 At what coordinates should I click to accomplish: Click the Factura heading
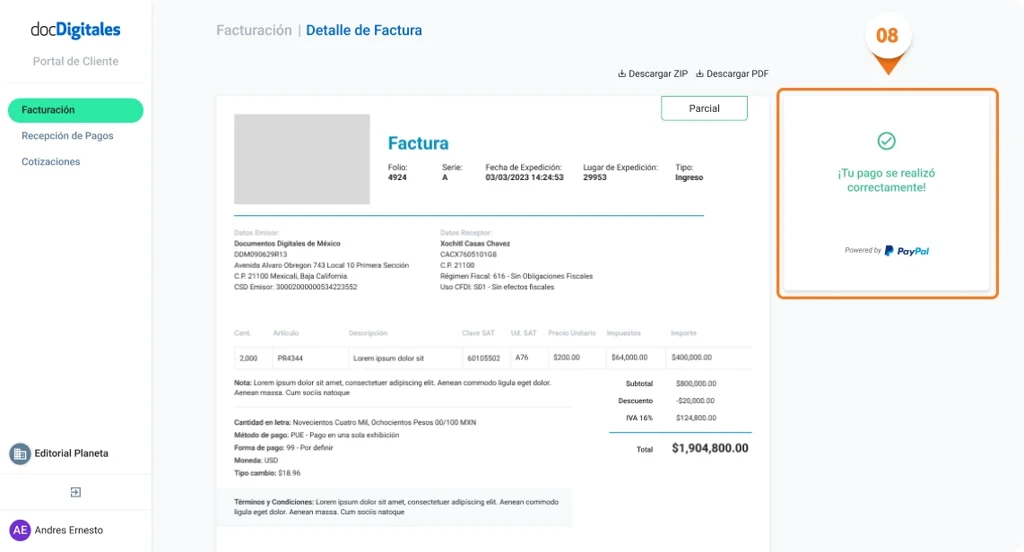(418, 143)
